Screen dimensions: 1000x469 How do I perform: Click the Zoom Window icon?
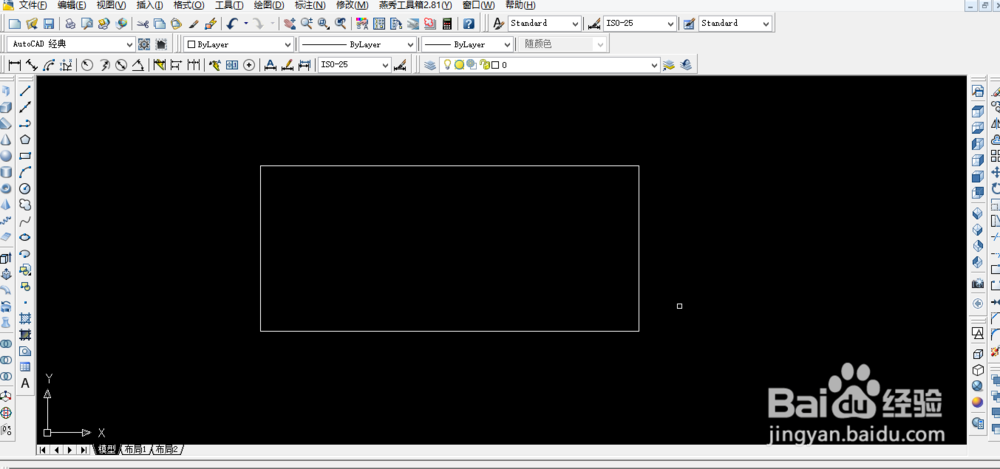pyautogui.click(x=324, y=24)
